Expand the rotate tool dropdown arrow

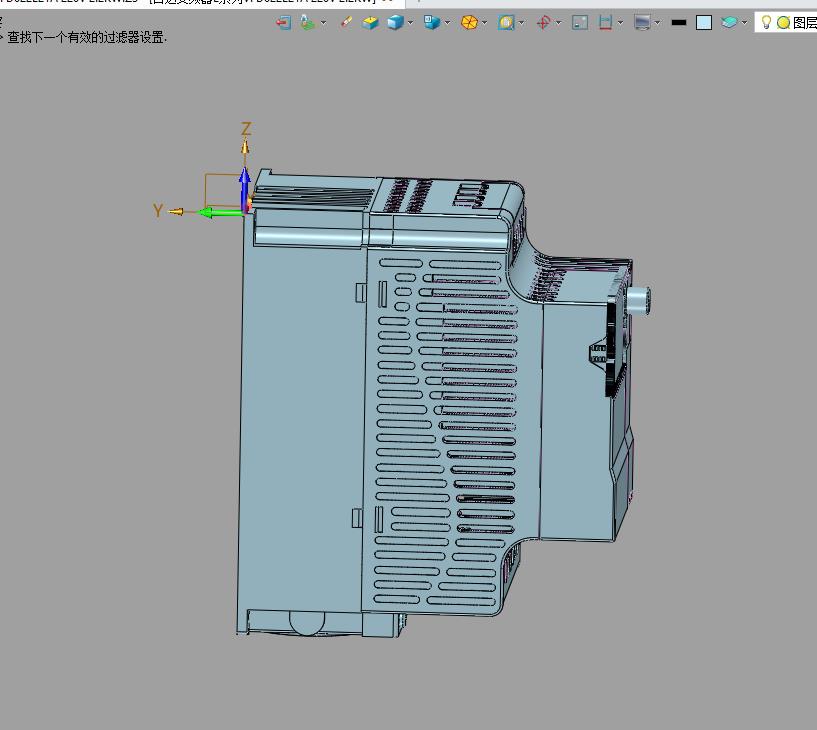point(559,22)
